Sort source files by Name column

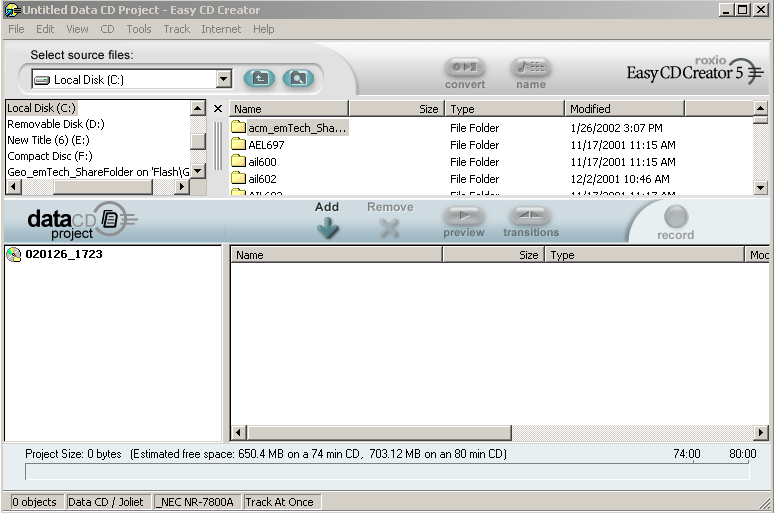(x=289, y=109)
